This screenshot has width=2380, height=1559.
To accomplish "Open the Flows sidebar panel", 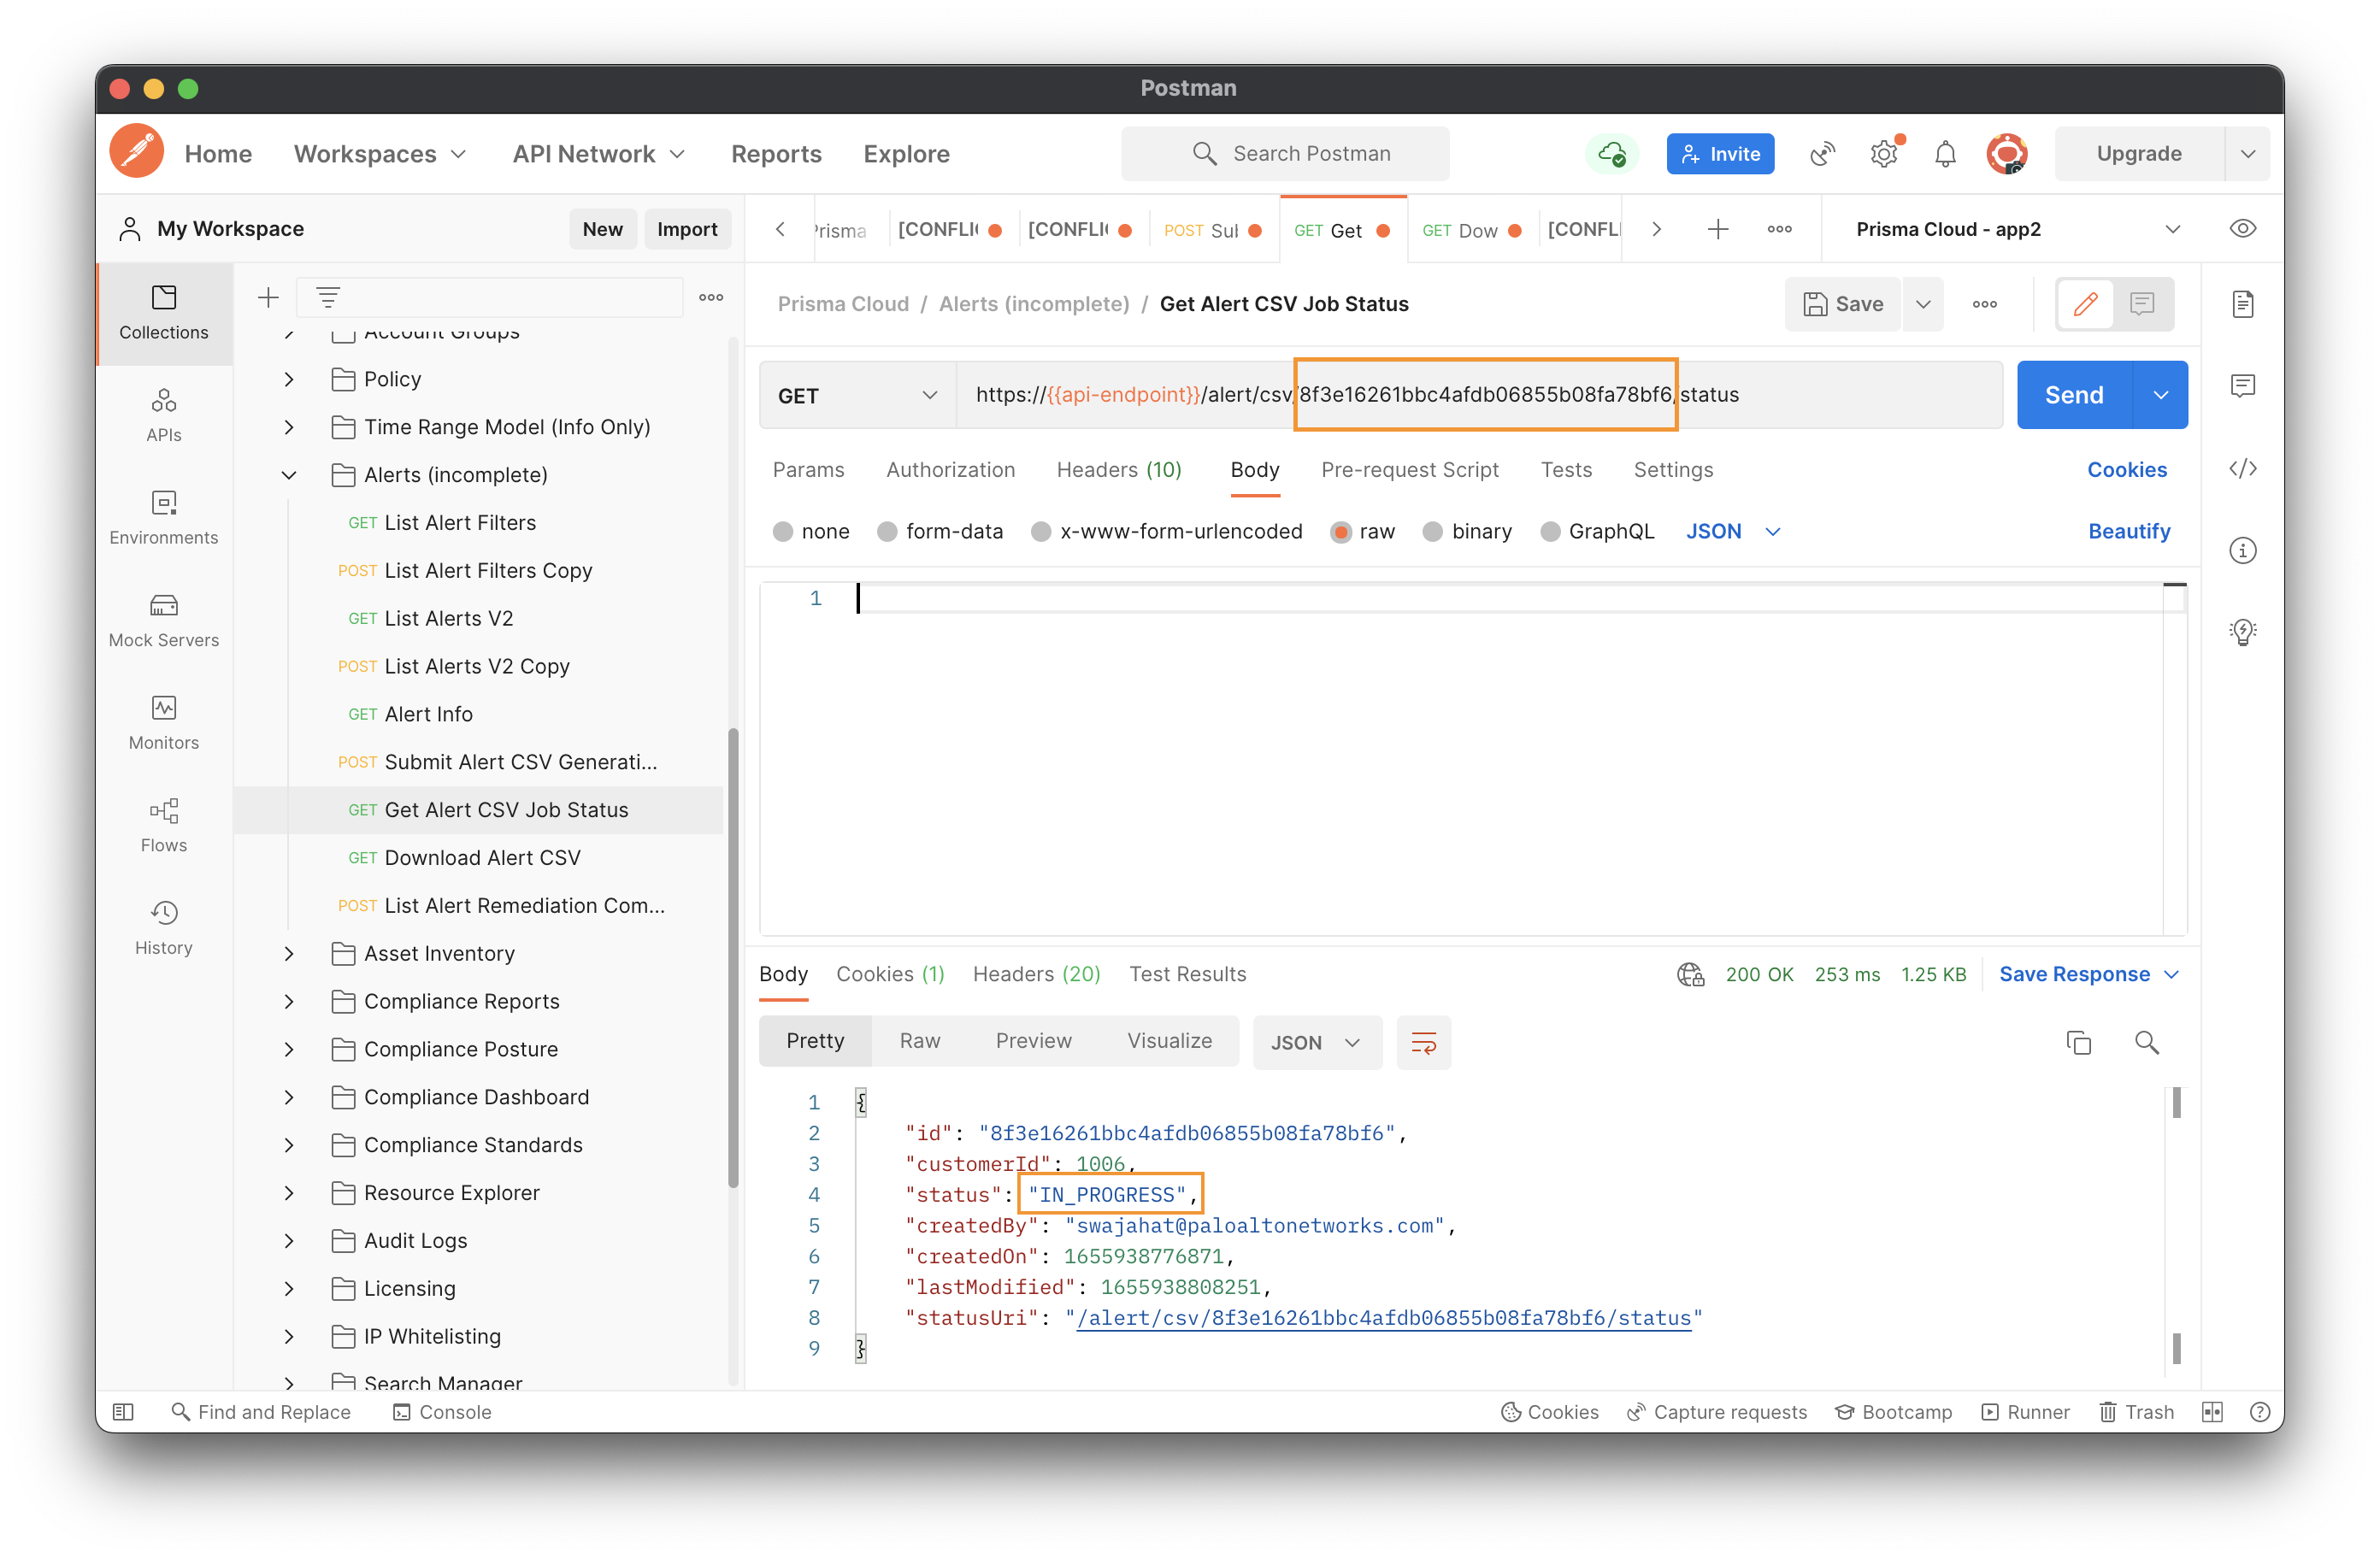I will click(164, 825).
